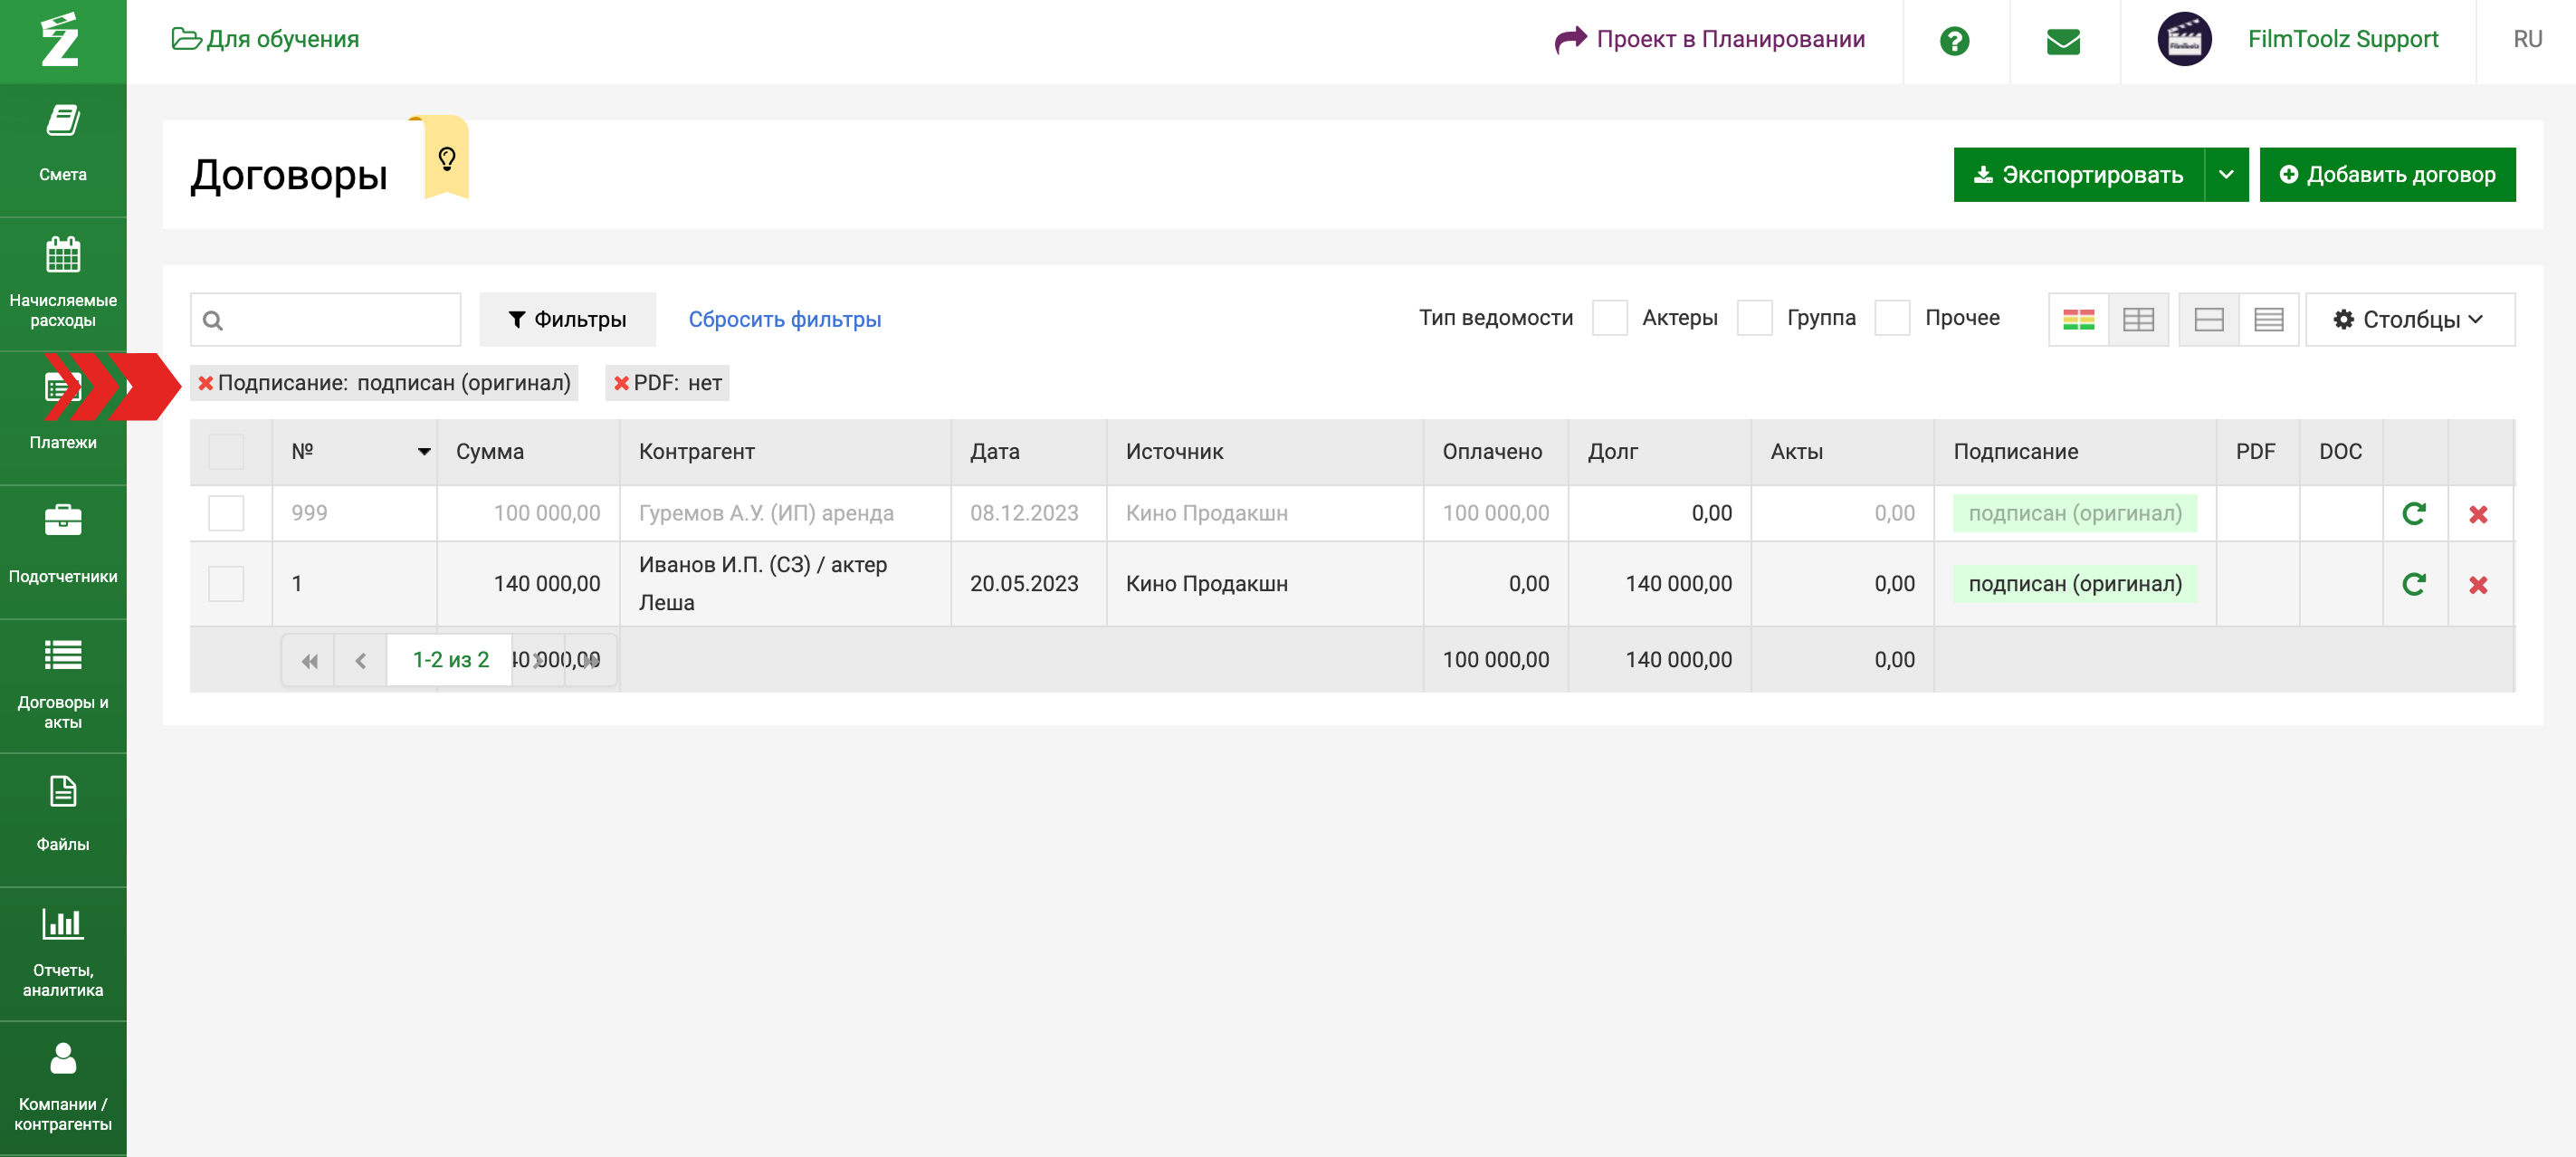Enable the Актеры checkbox
2576x1157 pixels.
click(1609, 319)
